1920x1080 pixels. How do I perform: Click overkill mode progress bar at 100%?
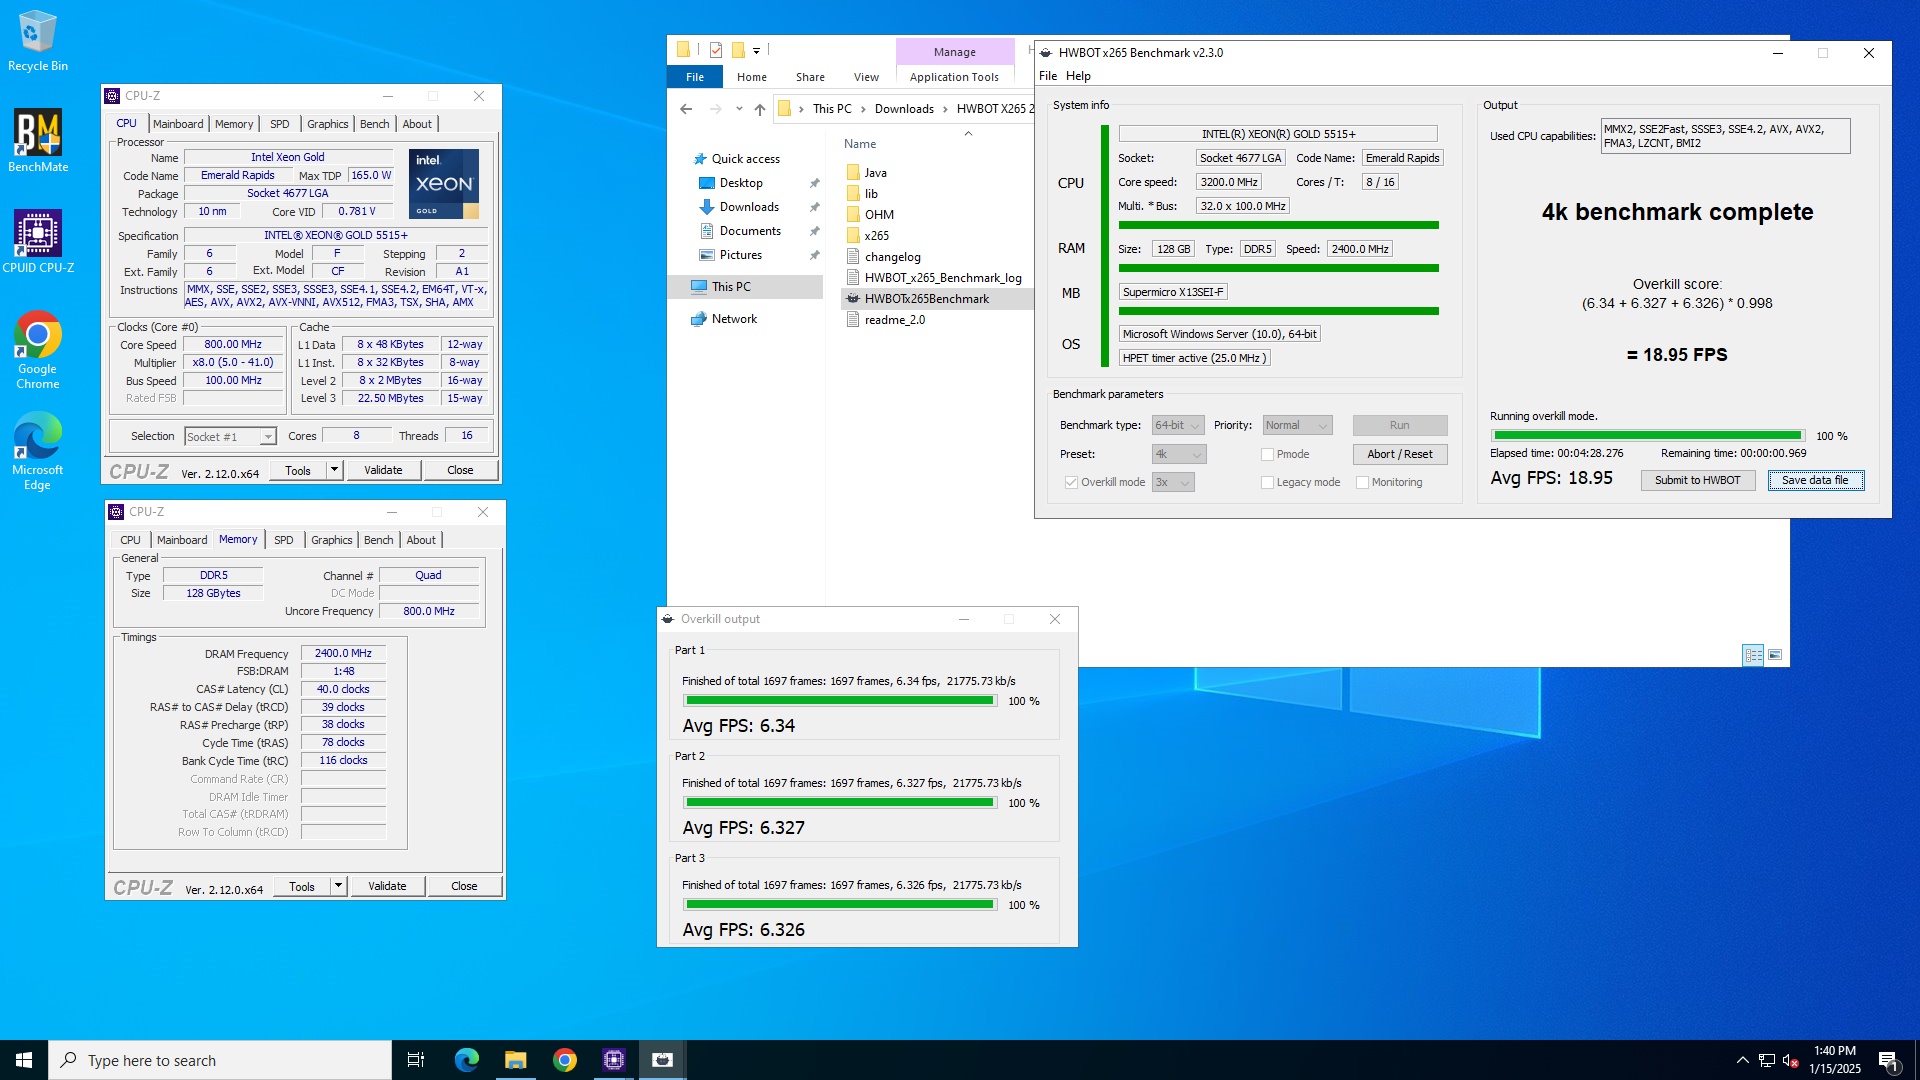(1647, 436)
